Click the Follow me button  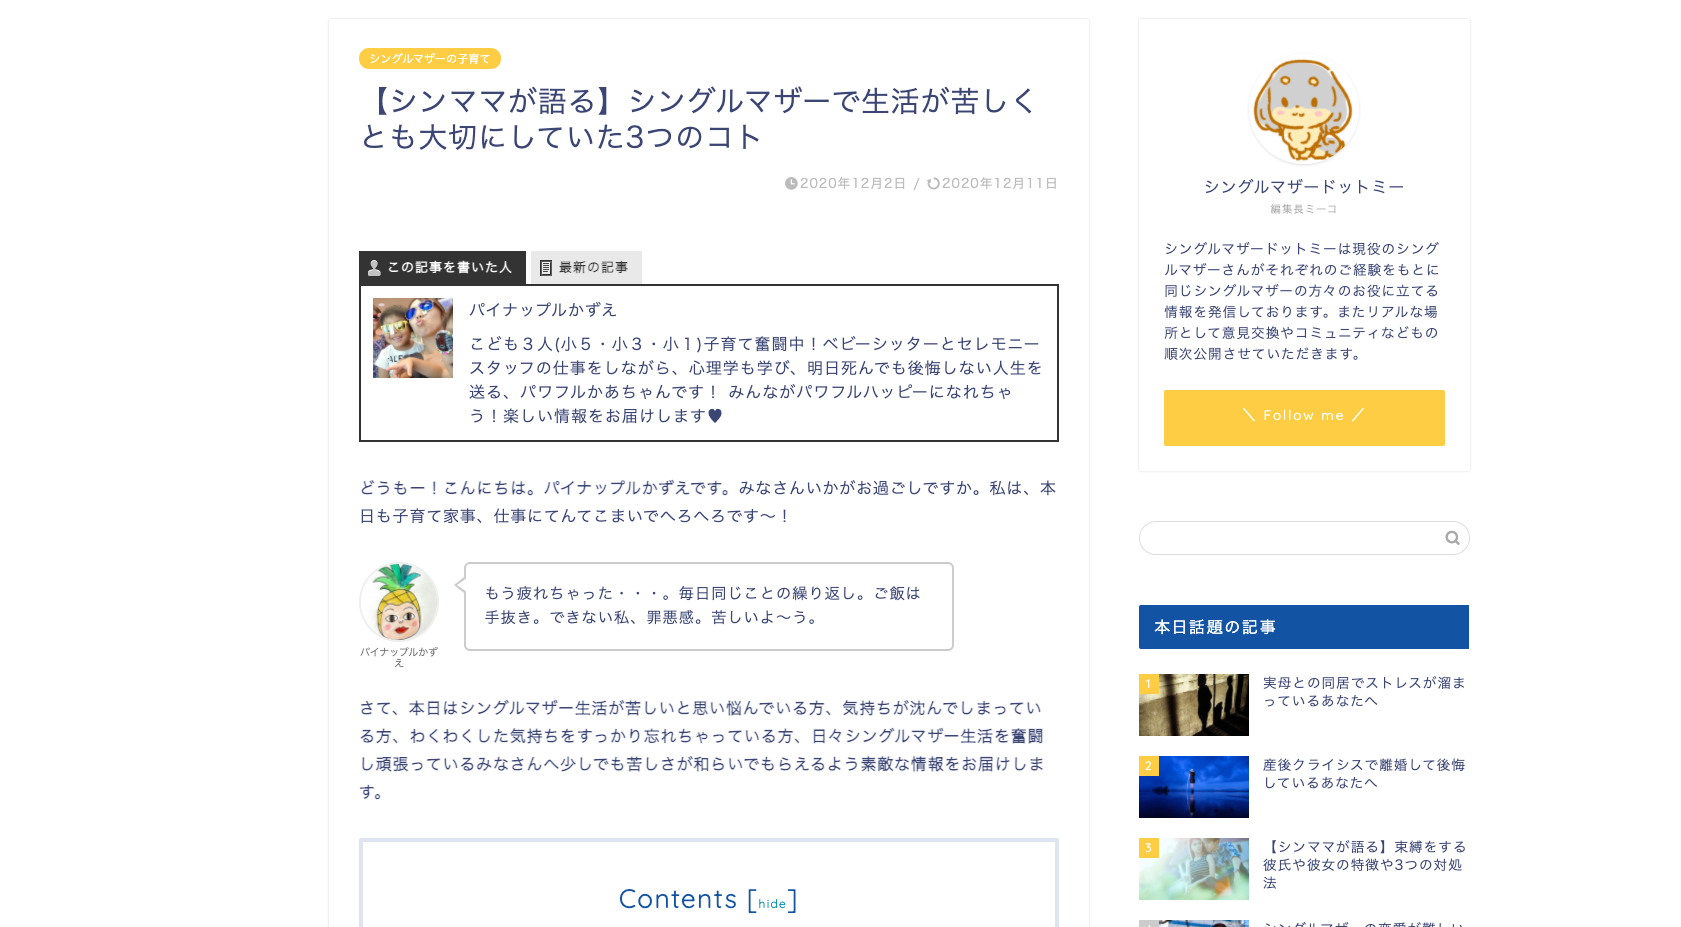1304,417
